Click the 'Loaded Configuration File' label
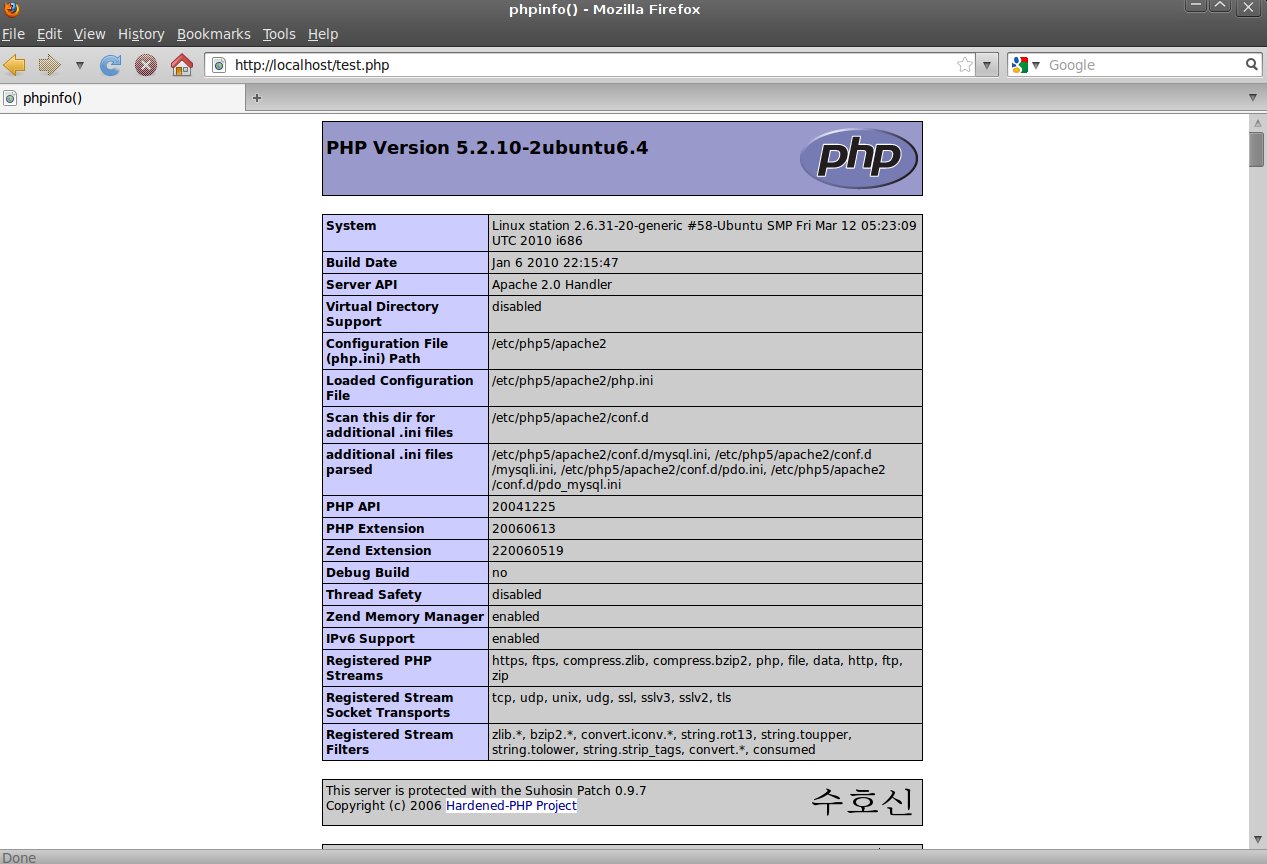 pos(400,388)
